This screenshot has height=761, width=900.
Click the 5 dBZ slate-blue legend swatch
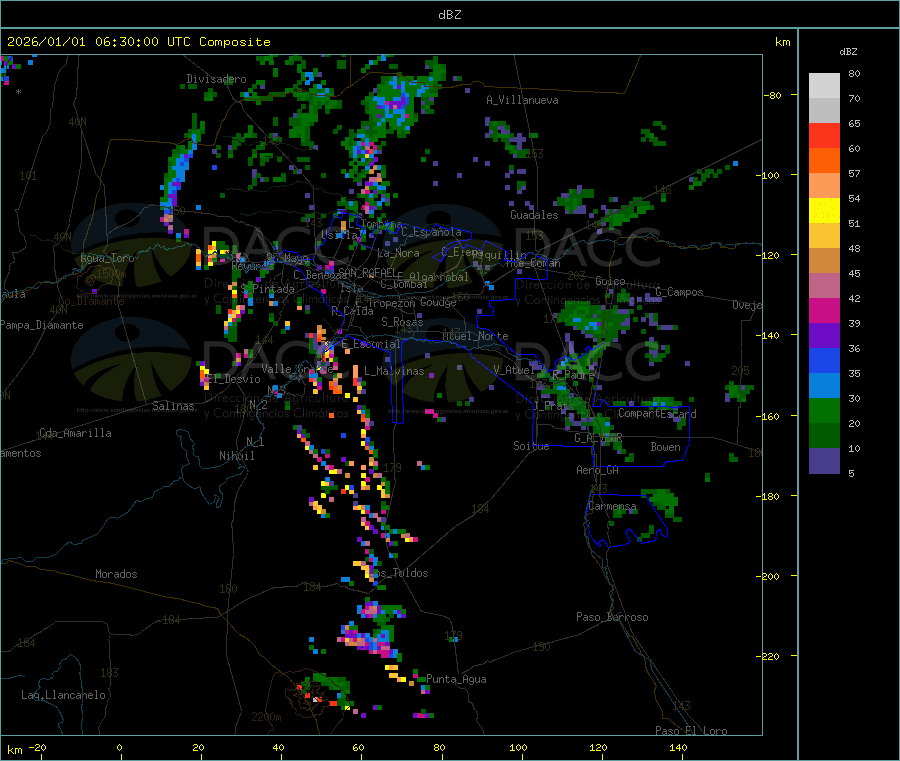824,461
